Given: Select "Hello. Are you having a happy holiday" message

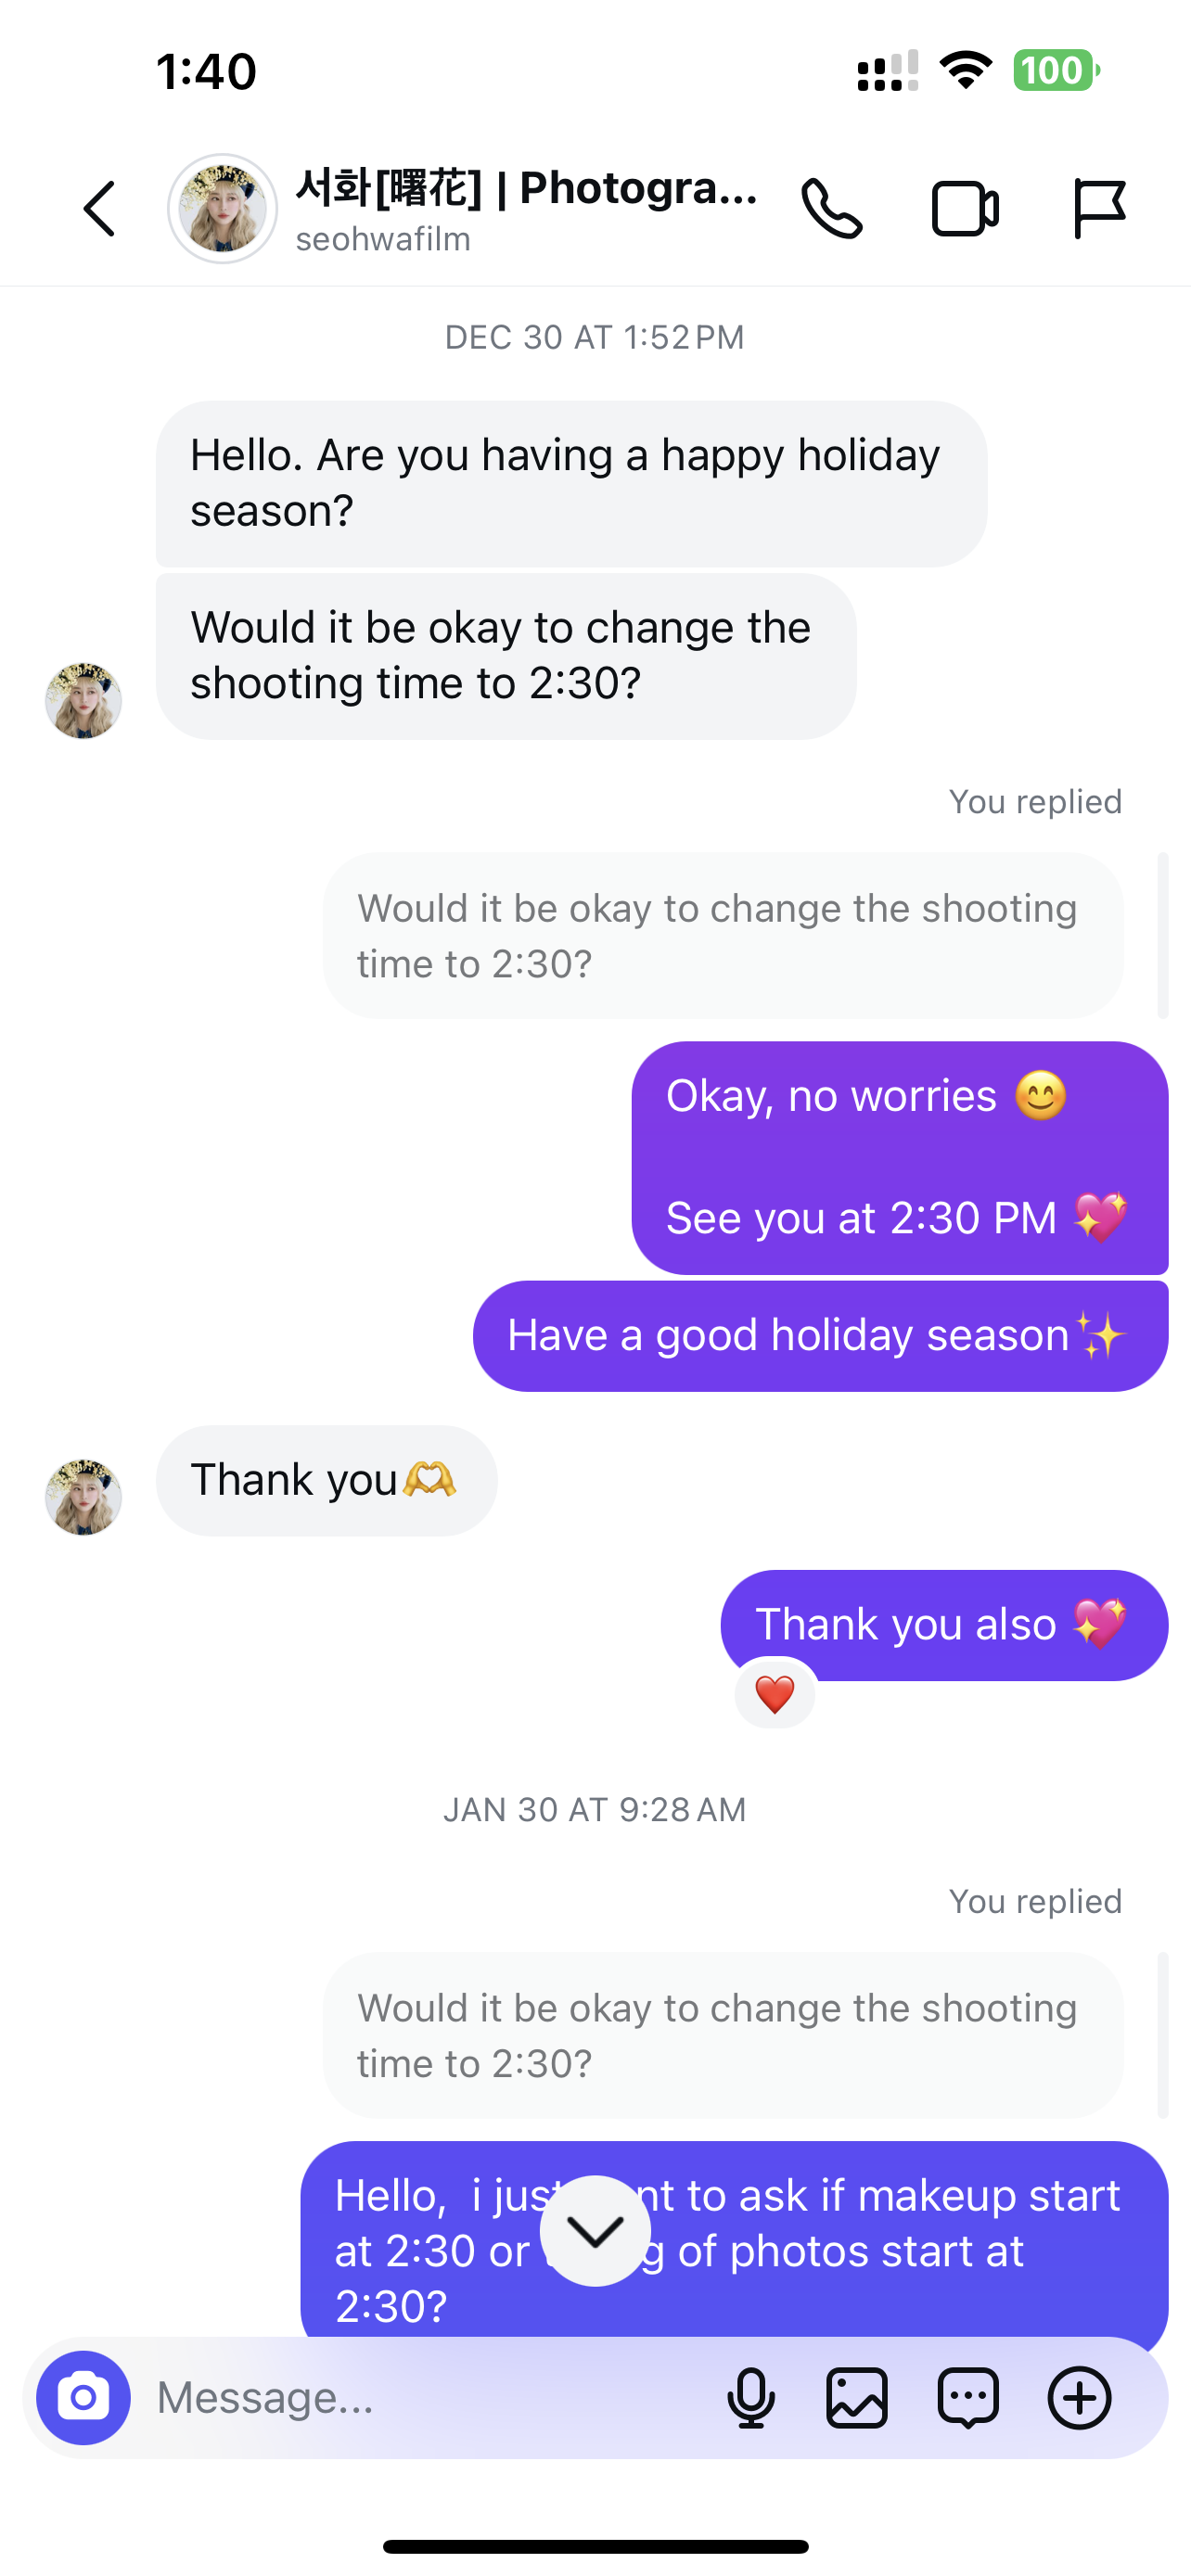Looking at the screenshot, I should click(570, 483).
